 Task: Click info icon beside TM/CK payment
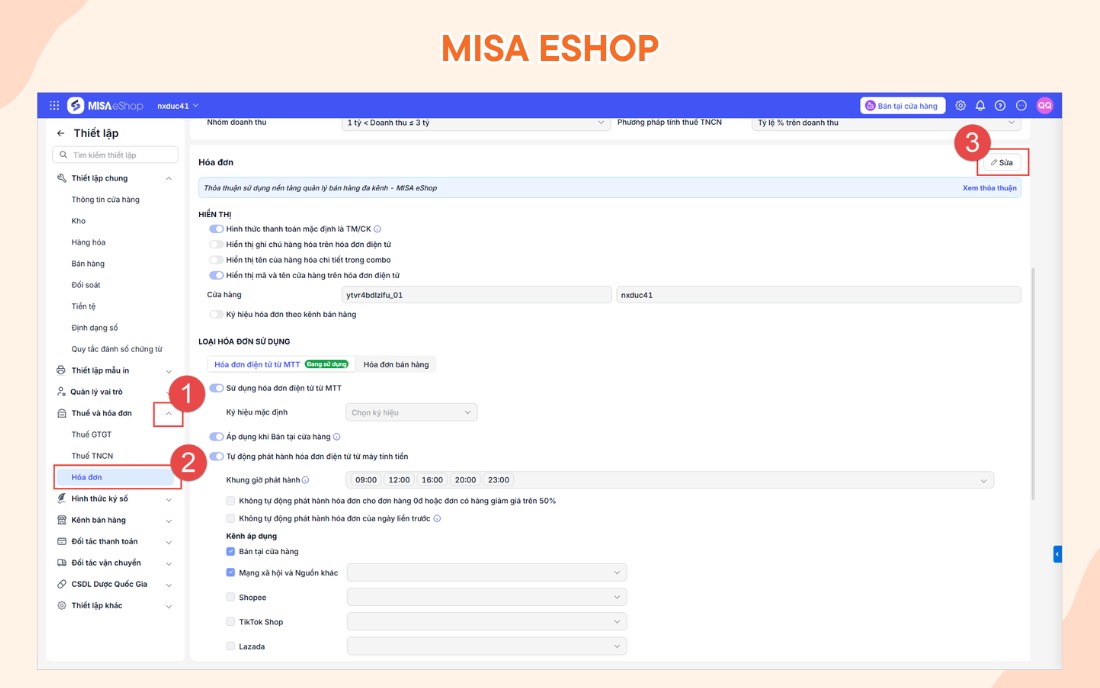tap(377, 229)
